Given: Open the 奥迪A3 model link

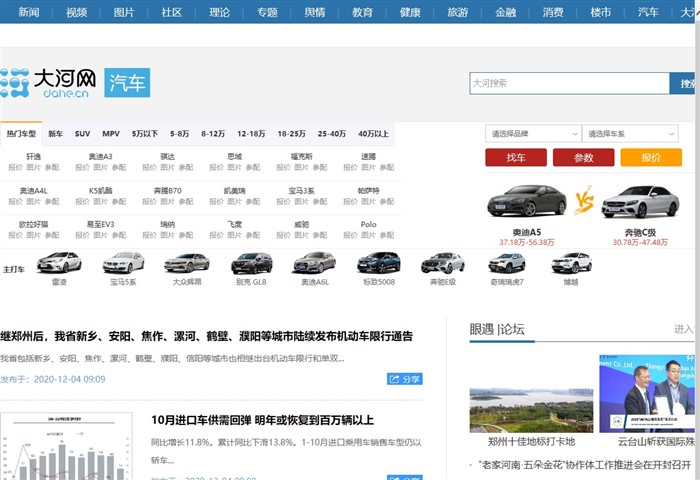Looking at the screenshot, I should (x=100, y=156).
